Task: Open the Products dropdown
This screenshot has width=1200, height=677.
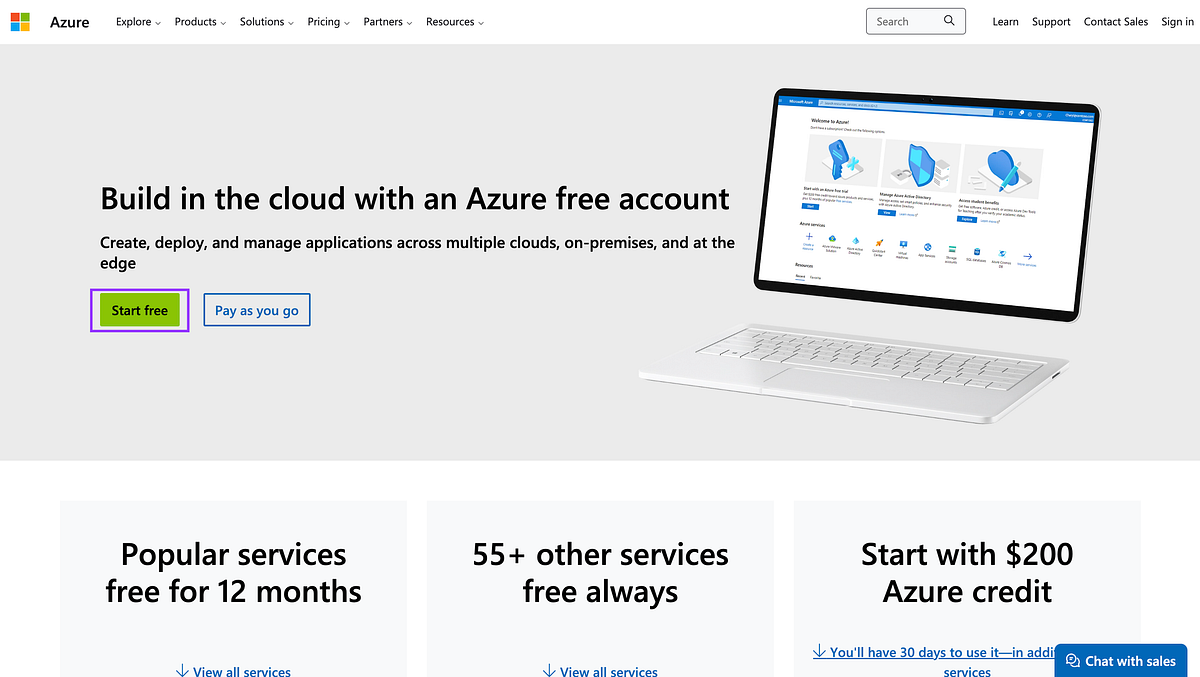Action: coord(199,21)
